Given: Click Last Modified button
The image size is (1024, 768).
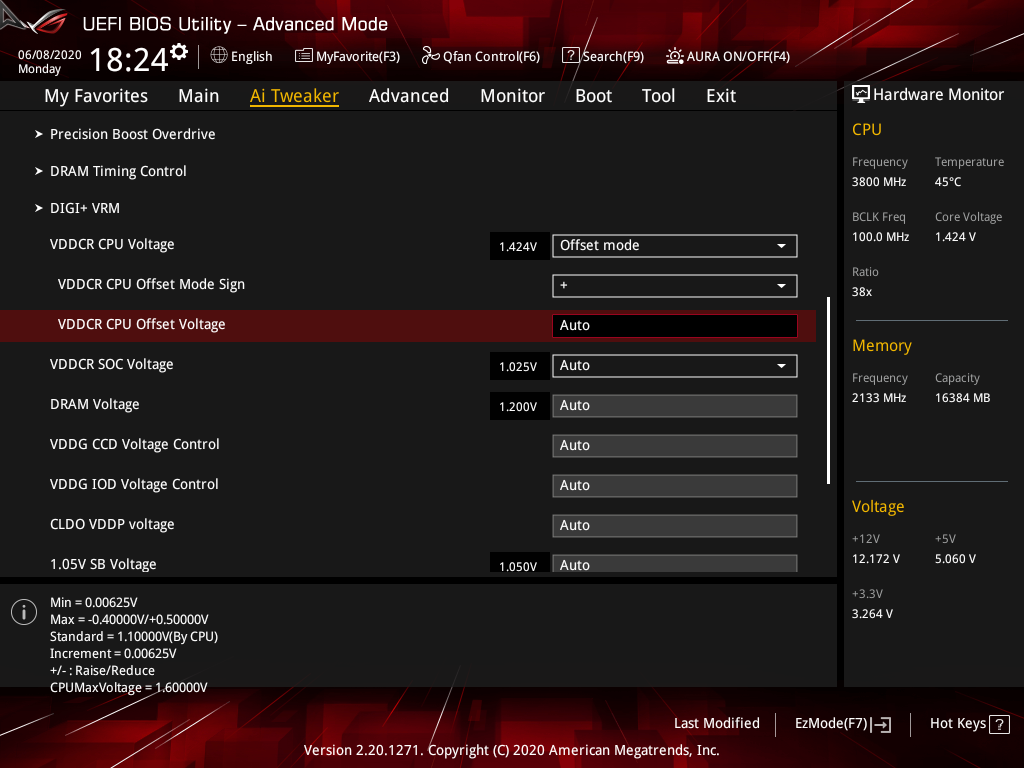Looking at the screenshot, I should (x=716, y=723).
